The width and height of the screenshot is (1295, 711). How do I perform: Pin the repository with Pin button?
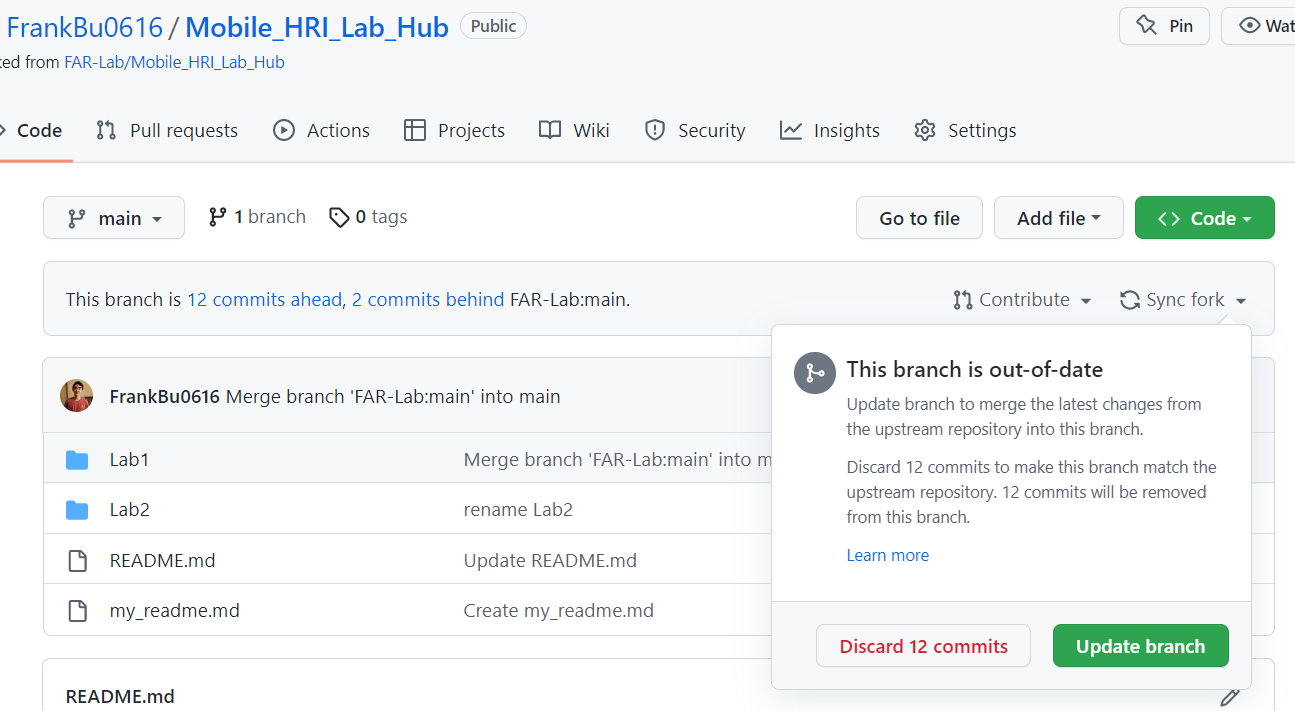pyautogui.click(x=1164, y=26)
